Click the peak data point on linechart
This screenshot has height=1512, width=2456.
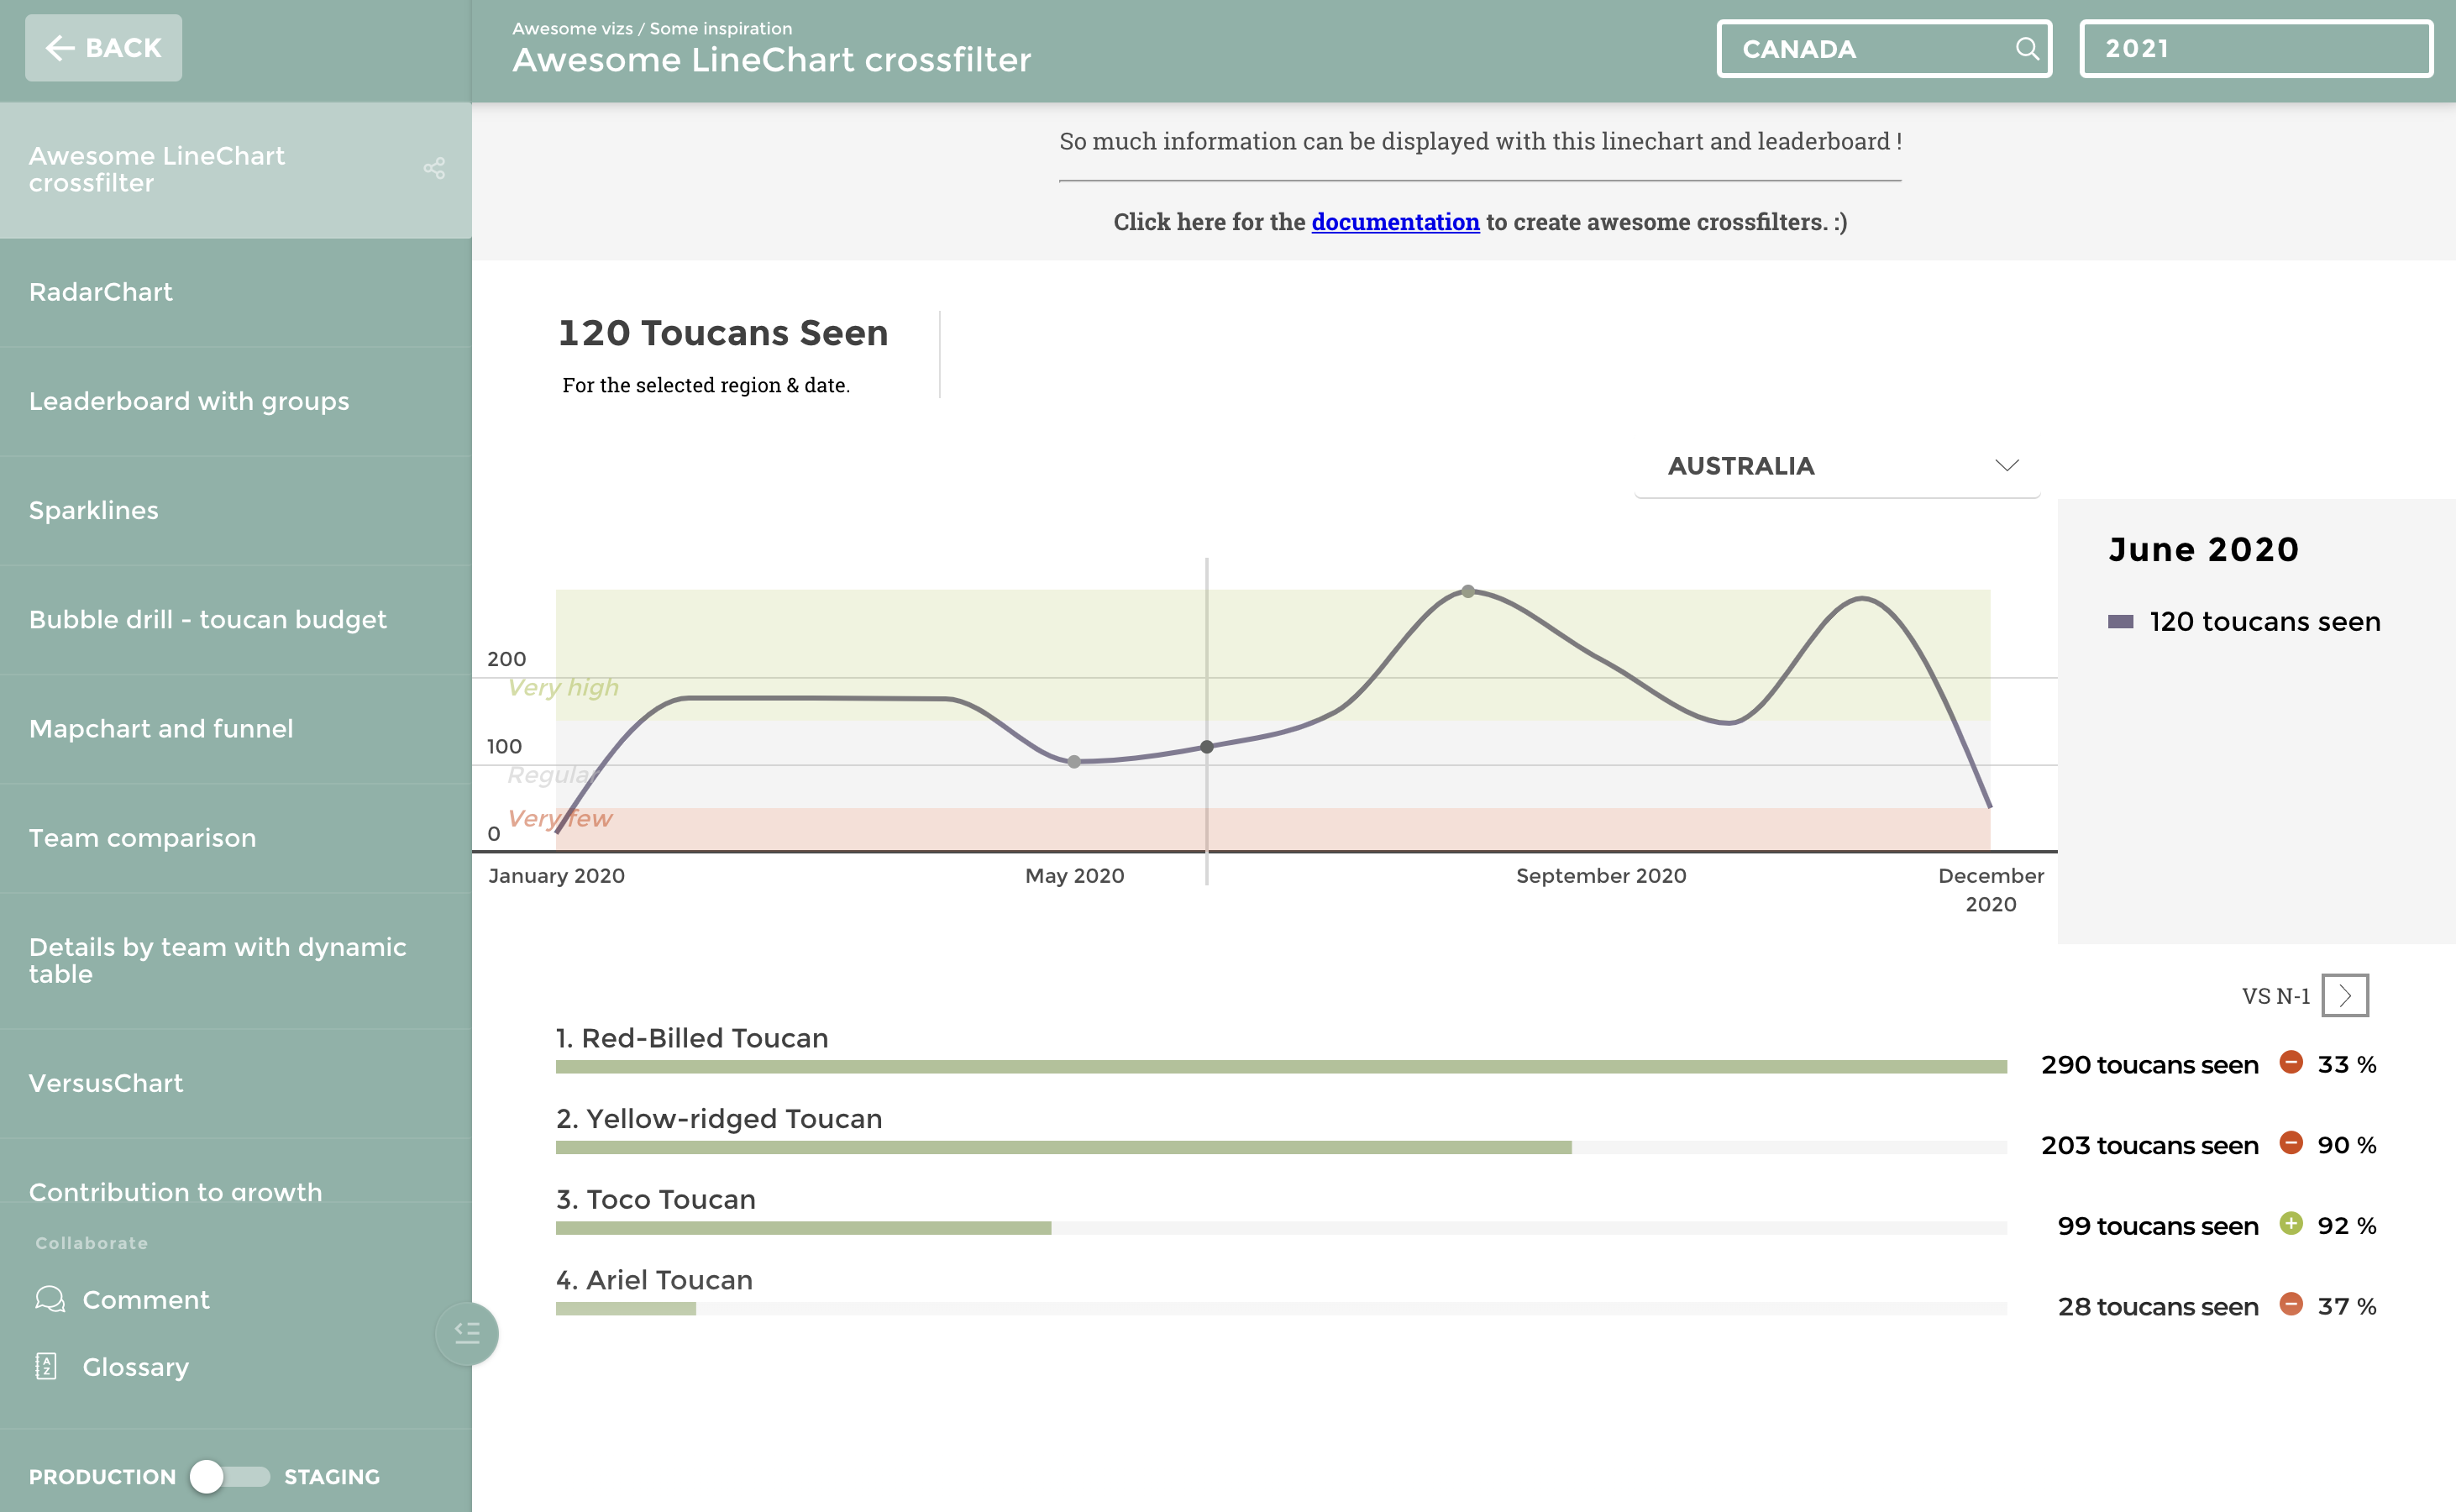(1468, 591)
